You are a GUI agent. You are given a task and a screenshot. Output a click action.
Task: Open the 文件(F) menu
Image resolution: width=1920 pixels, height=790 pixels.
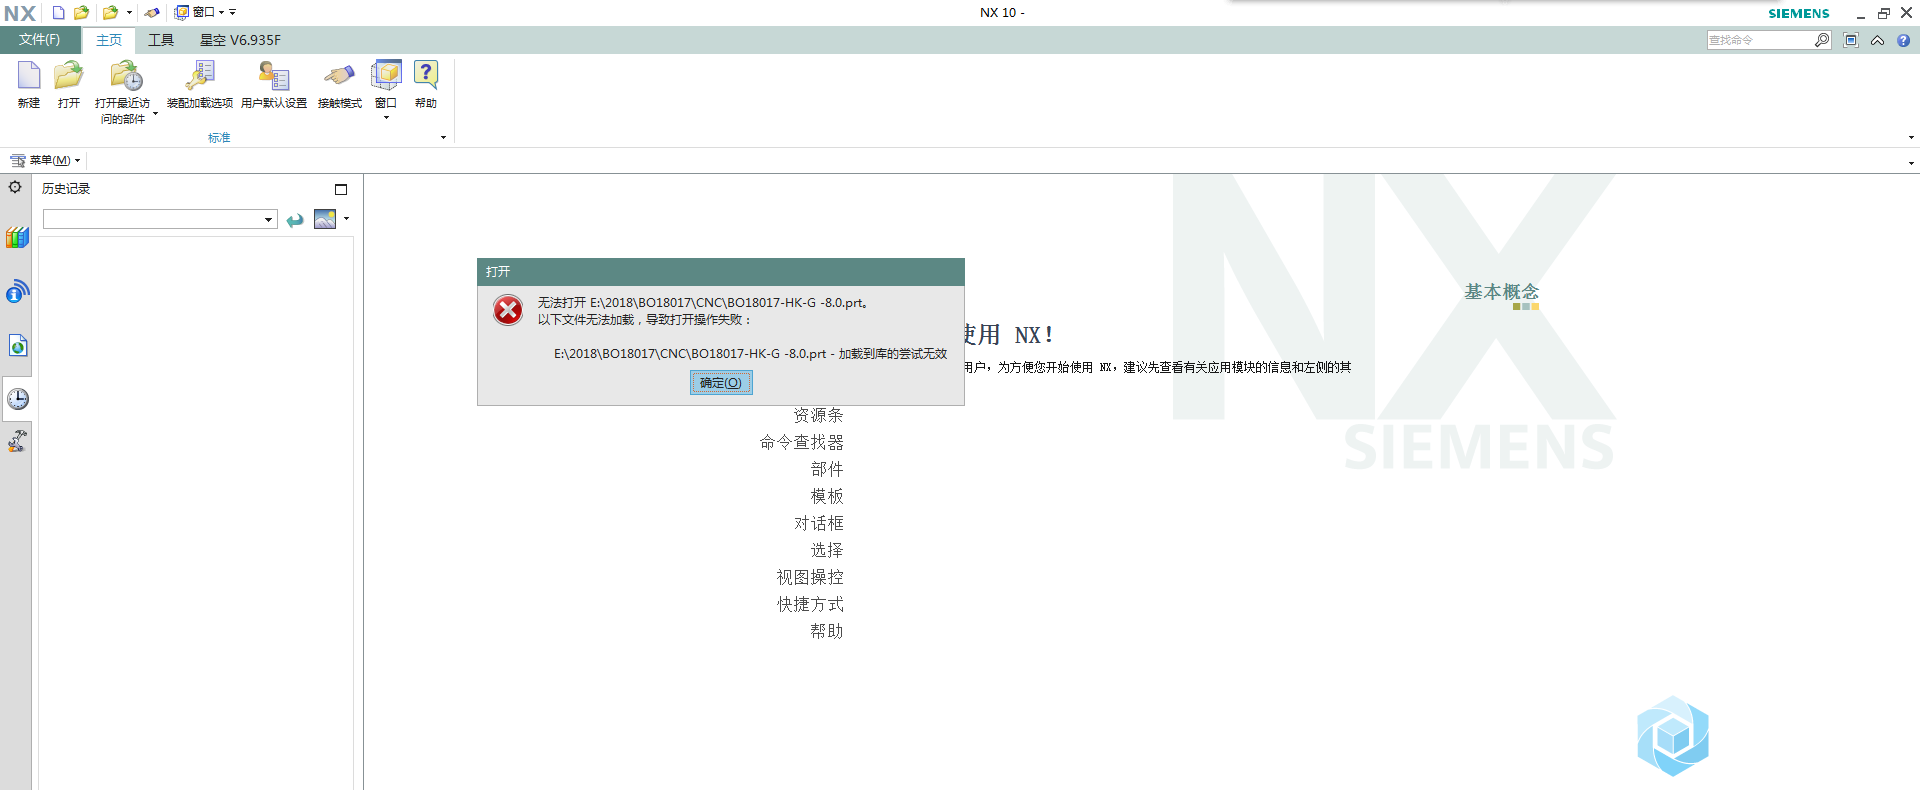39,40
